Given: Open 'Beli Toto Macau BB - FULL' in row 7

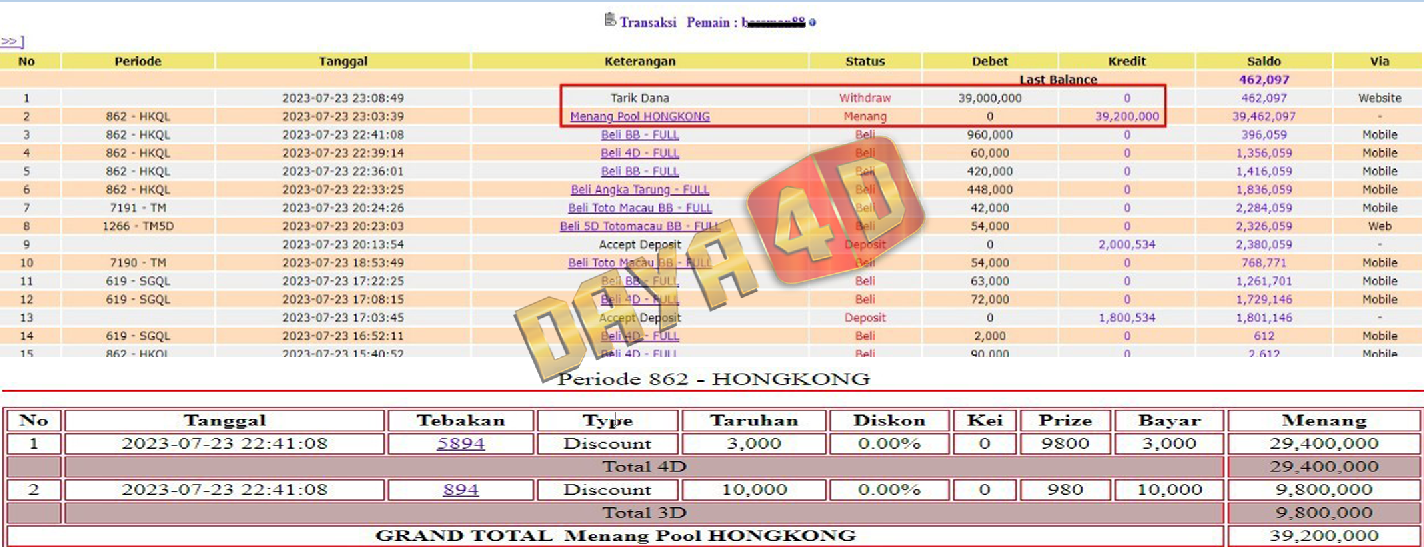Looking at the screenshot, I should tap(640, 208).
